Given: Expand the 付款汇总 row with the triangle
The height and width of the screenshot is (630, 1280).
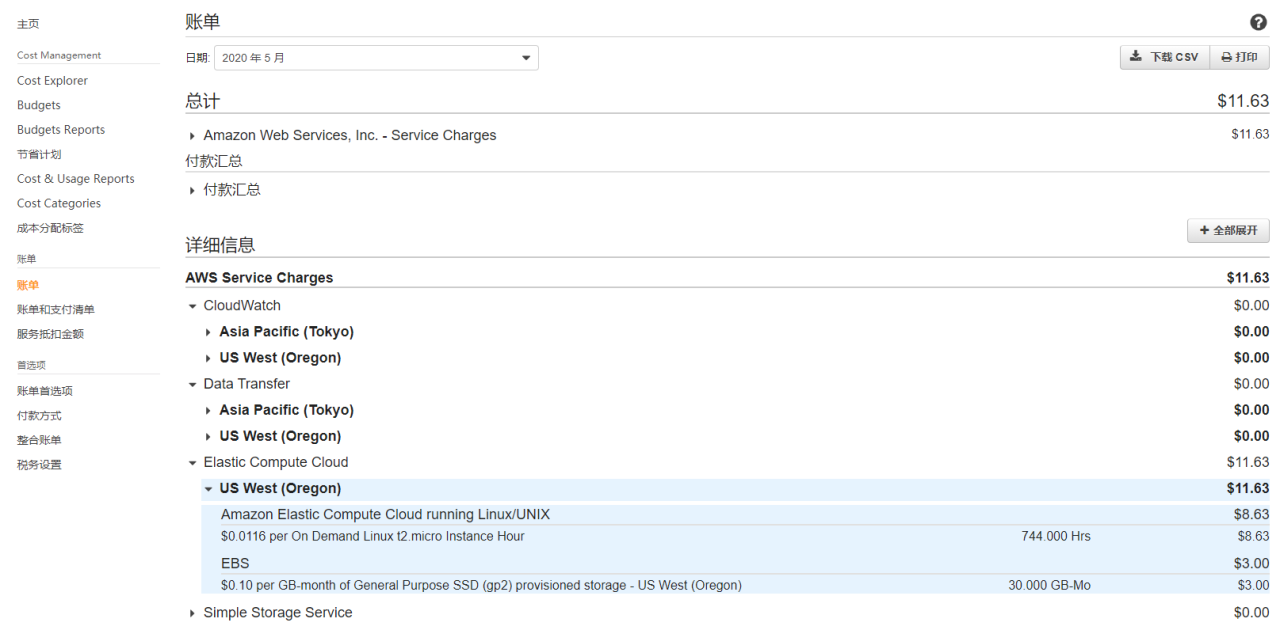Looking at the screenshot, I should point(192,190).
